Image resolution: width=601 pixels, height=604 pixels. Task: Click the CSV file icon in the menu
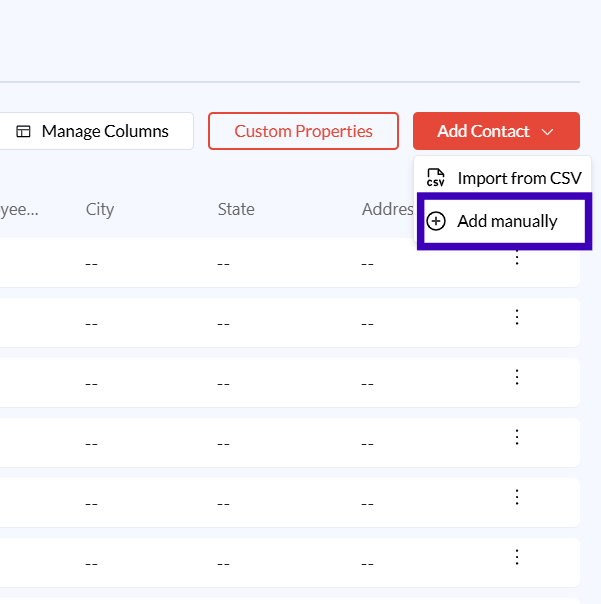[x=436, y=178]
